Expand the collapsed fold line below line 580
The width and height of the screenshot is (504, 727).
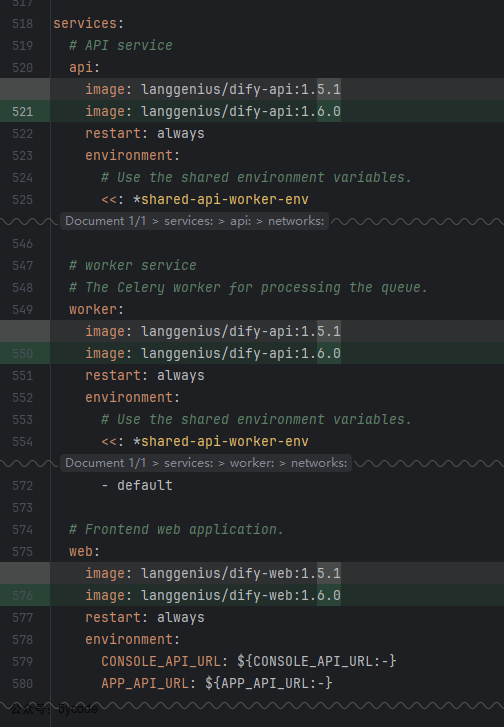tap(252, 707)
